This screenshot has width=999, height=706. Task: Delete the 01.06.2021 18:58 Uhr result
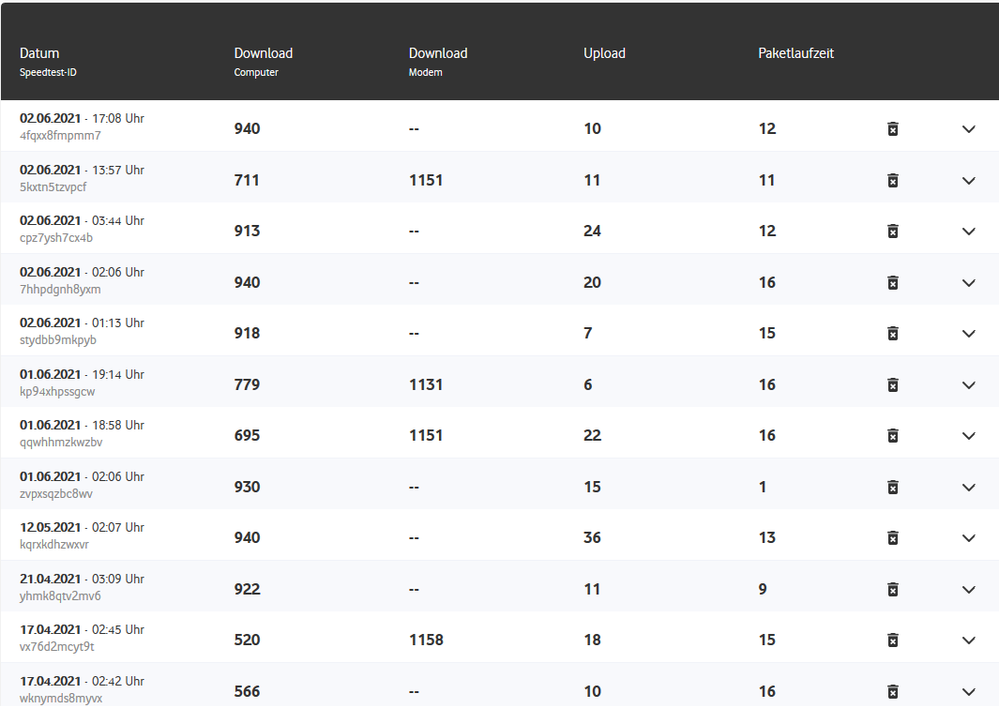click(892, 435)
